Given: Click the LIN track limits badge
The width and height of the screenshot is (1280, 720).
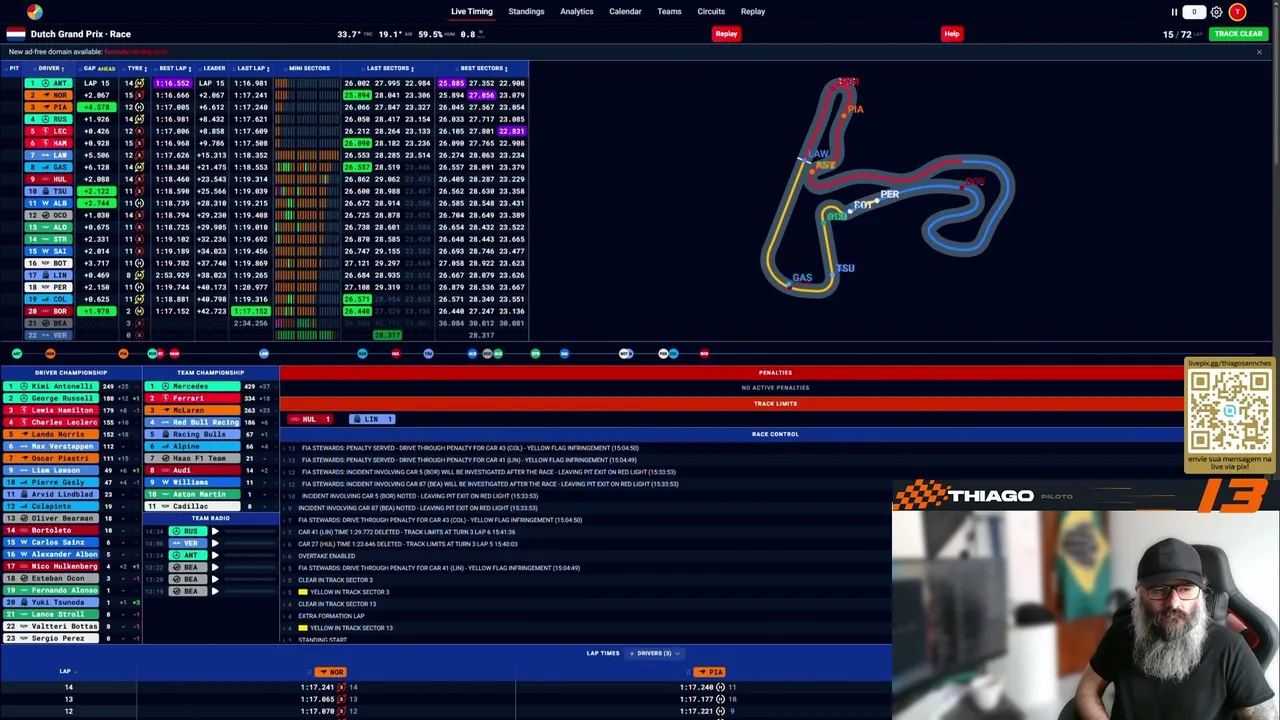Looking at the screenshot, I should point(372,419).
